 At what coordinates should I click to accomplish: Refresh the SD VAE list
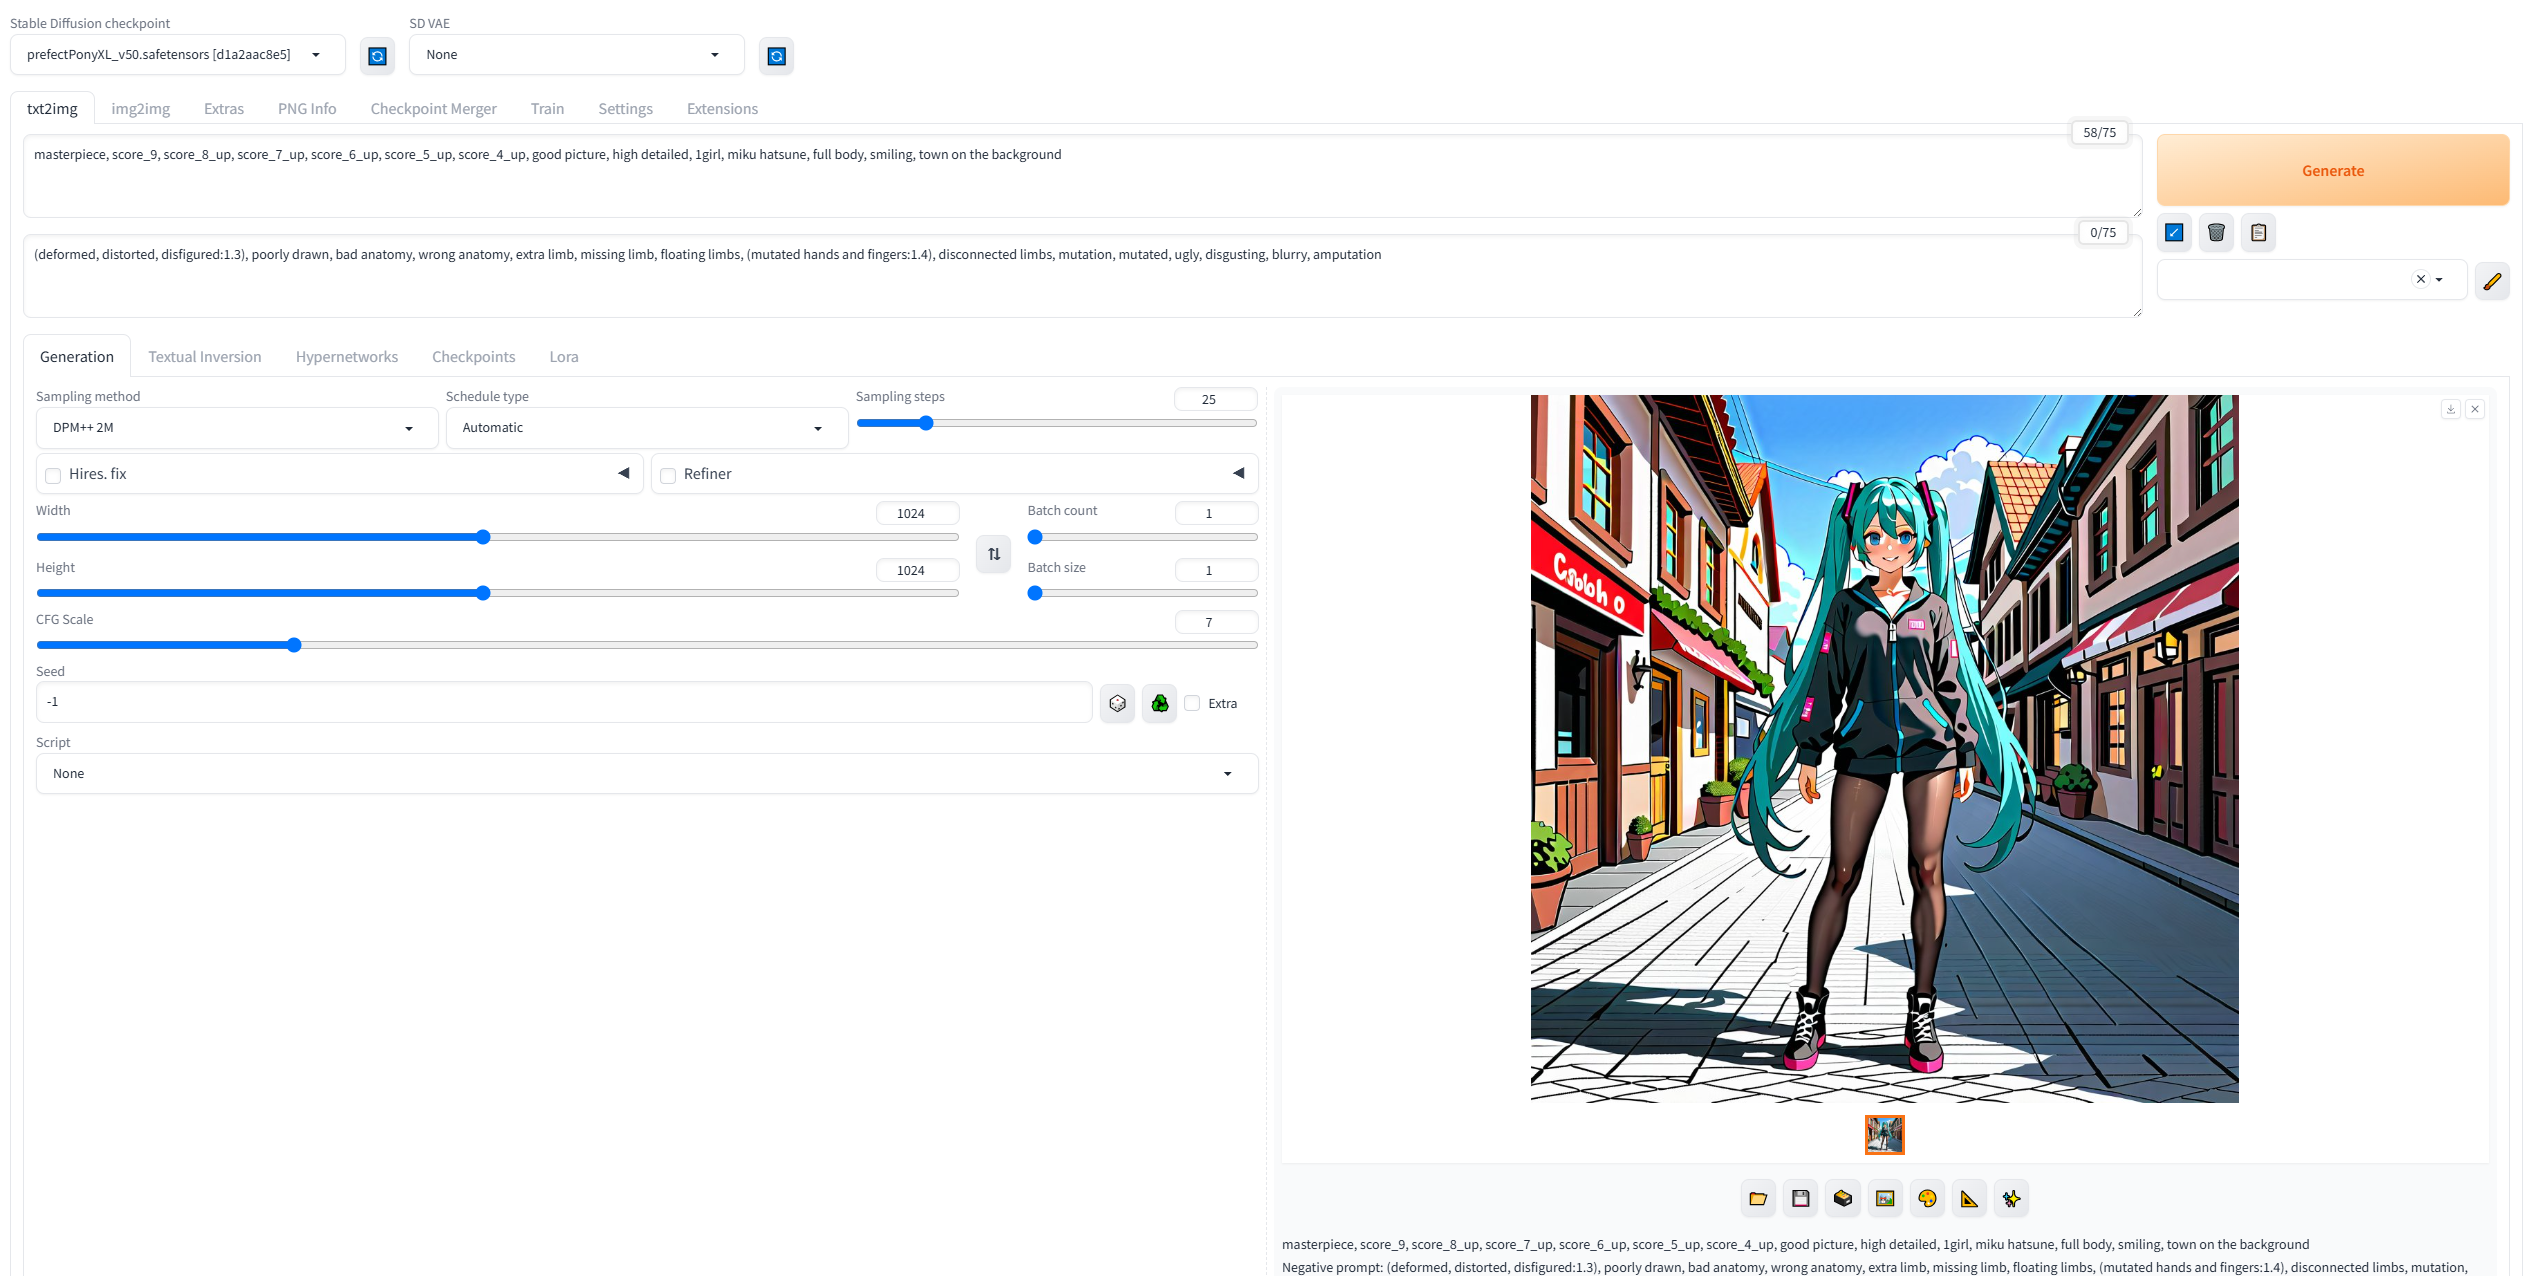click(776, 56)
